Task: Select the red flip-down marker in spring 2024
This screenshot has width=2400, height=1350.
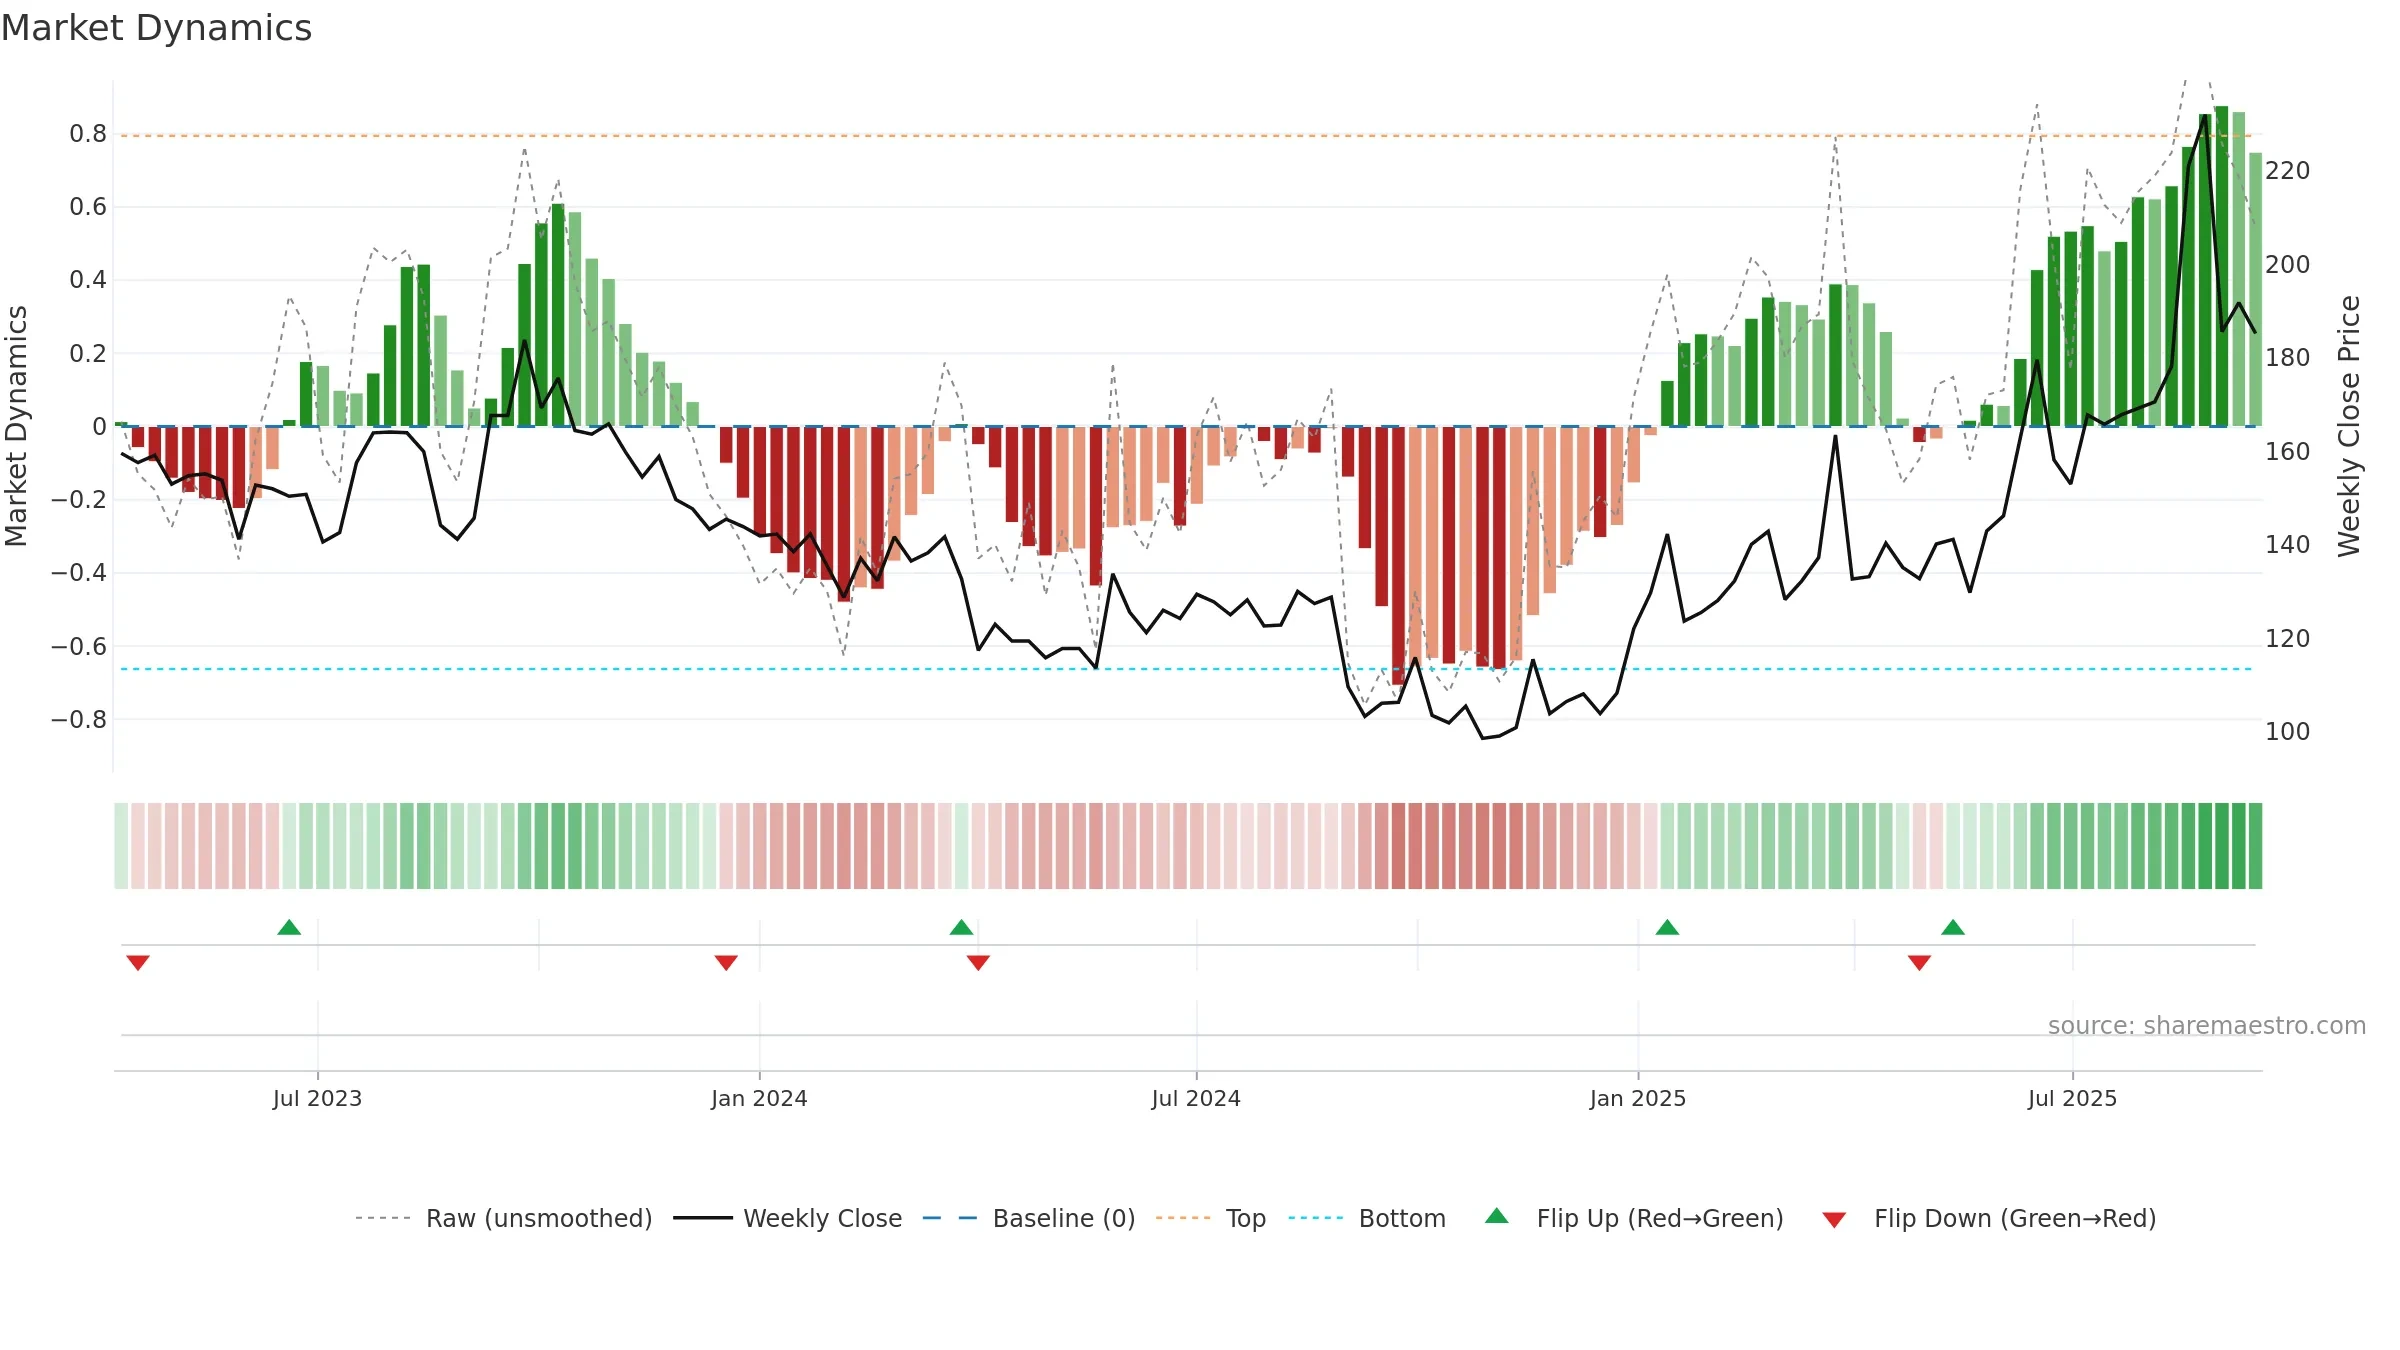Action: click(x=978, y=962)
